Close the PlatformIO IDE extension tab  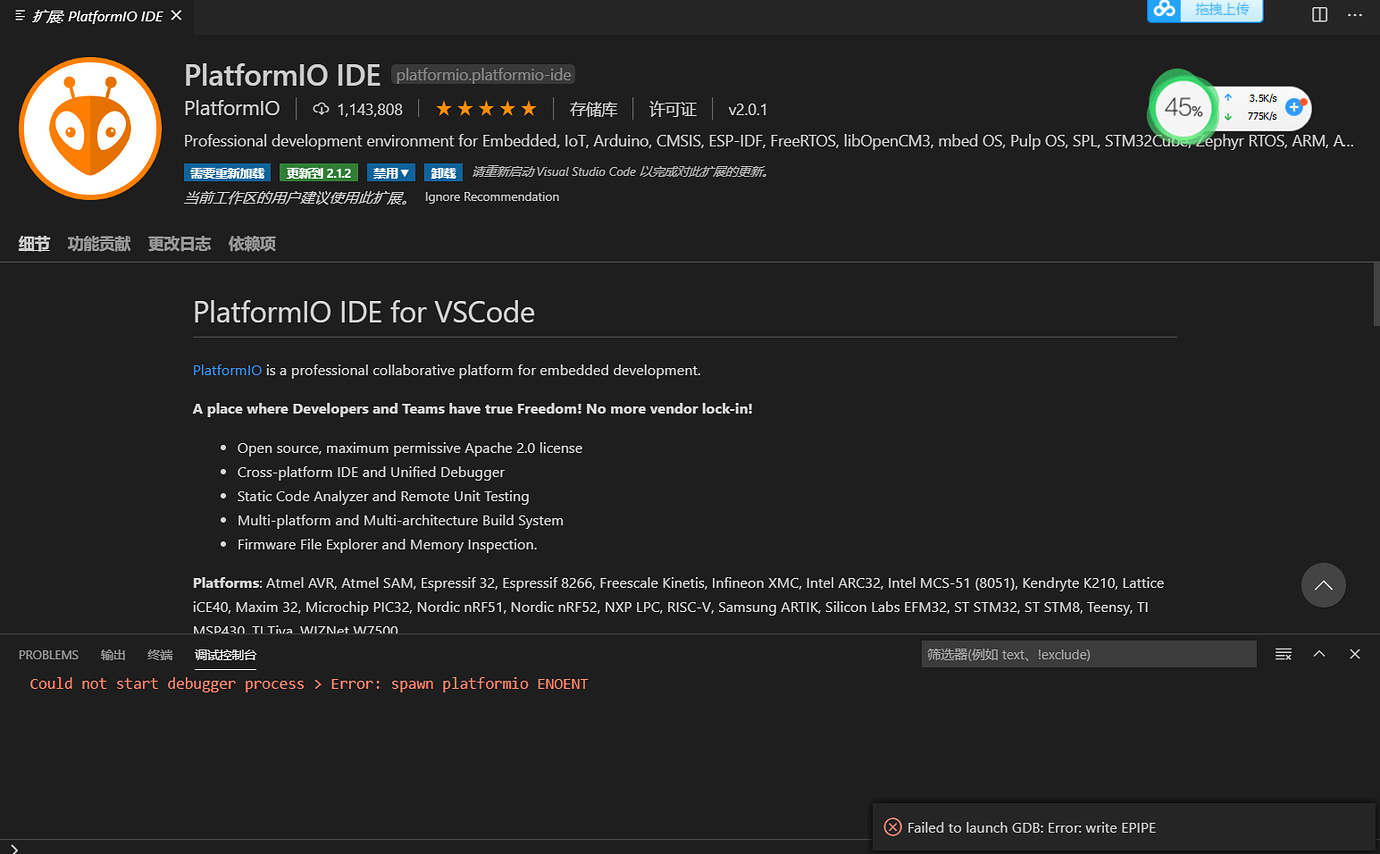point(177,16)
